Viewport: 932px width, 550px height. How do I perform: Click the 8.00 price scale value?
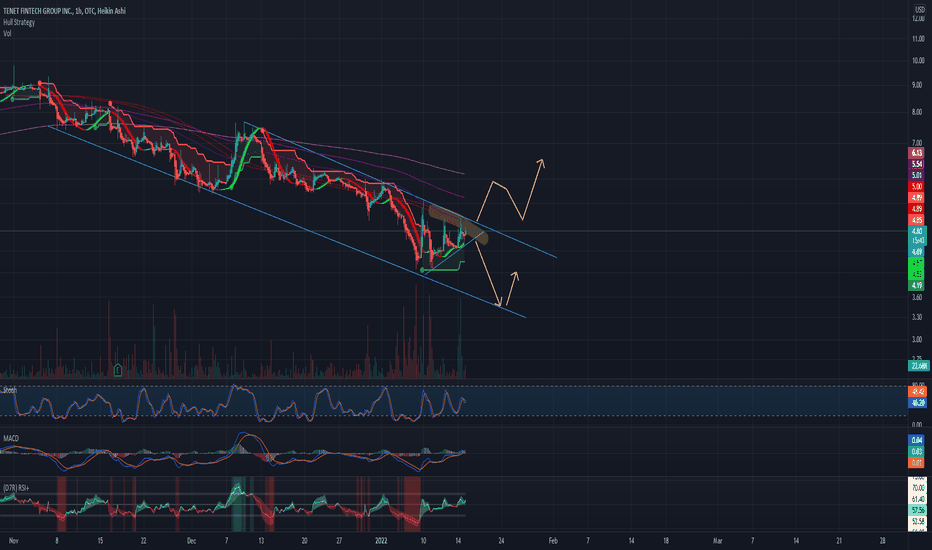click(x=918, y=112)
